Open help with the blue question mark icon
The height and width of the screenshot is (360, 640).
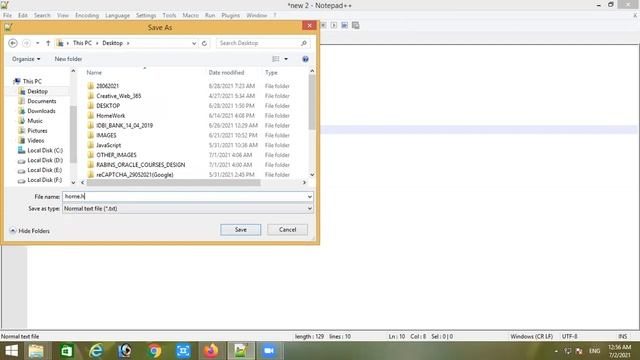[305, 59]
